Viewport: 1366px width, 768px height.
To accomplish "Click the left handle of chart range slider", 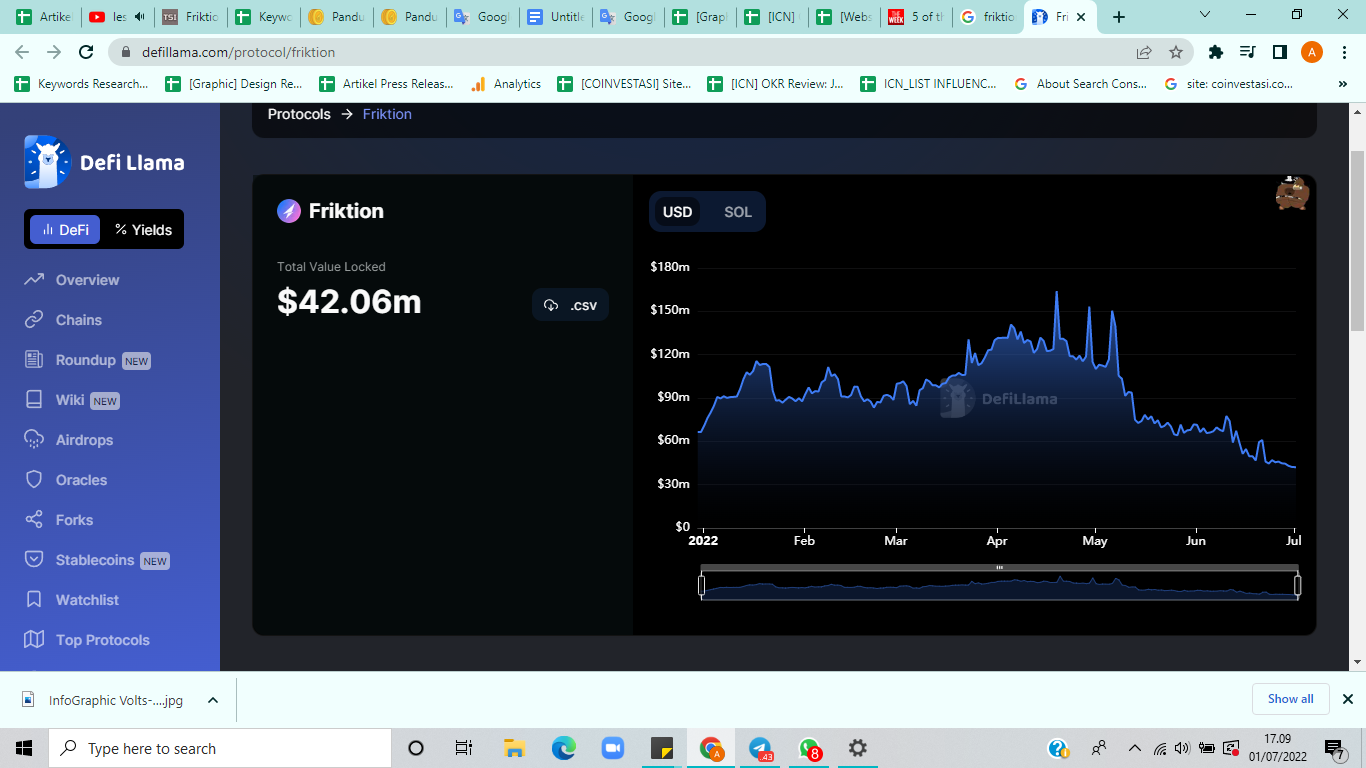I will pos(702,585).
